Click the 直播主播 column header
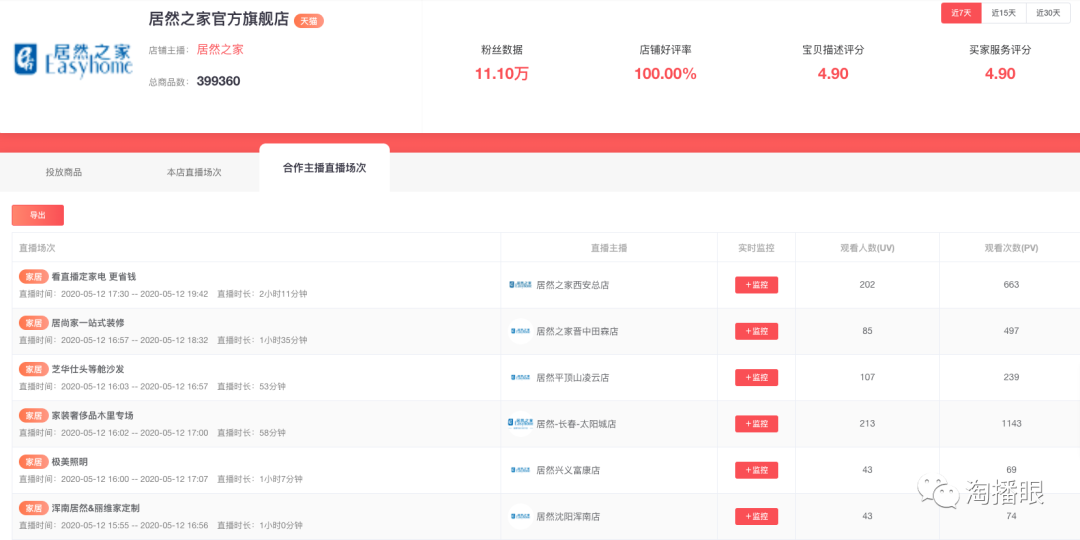The image size is (1080, 540). coord(609,248)
